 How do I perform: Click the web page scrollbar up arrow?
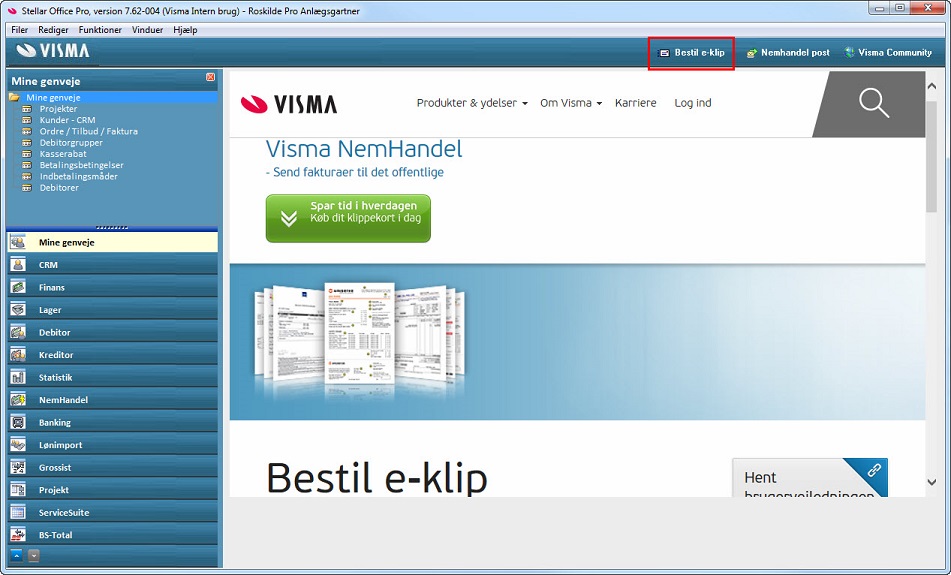932,86
